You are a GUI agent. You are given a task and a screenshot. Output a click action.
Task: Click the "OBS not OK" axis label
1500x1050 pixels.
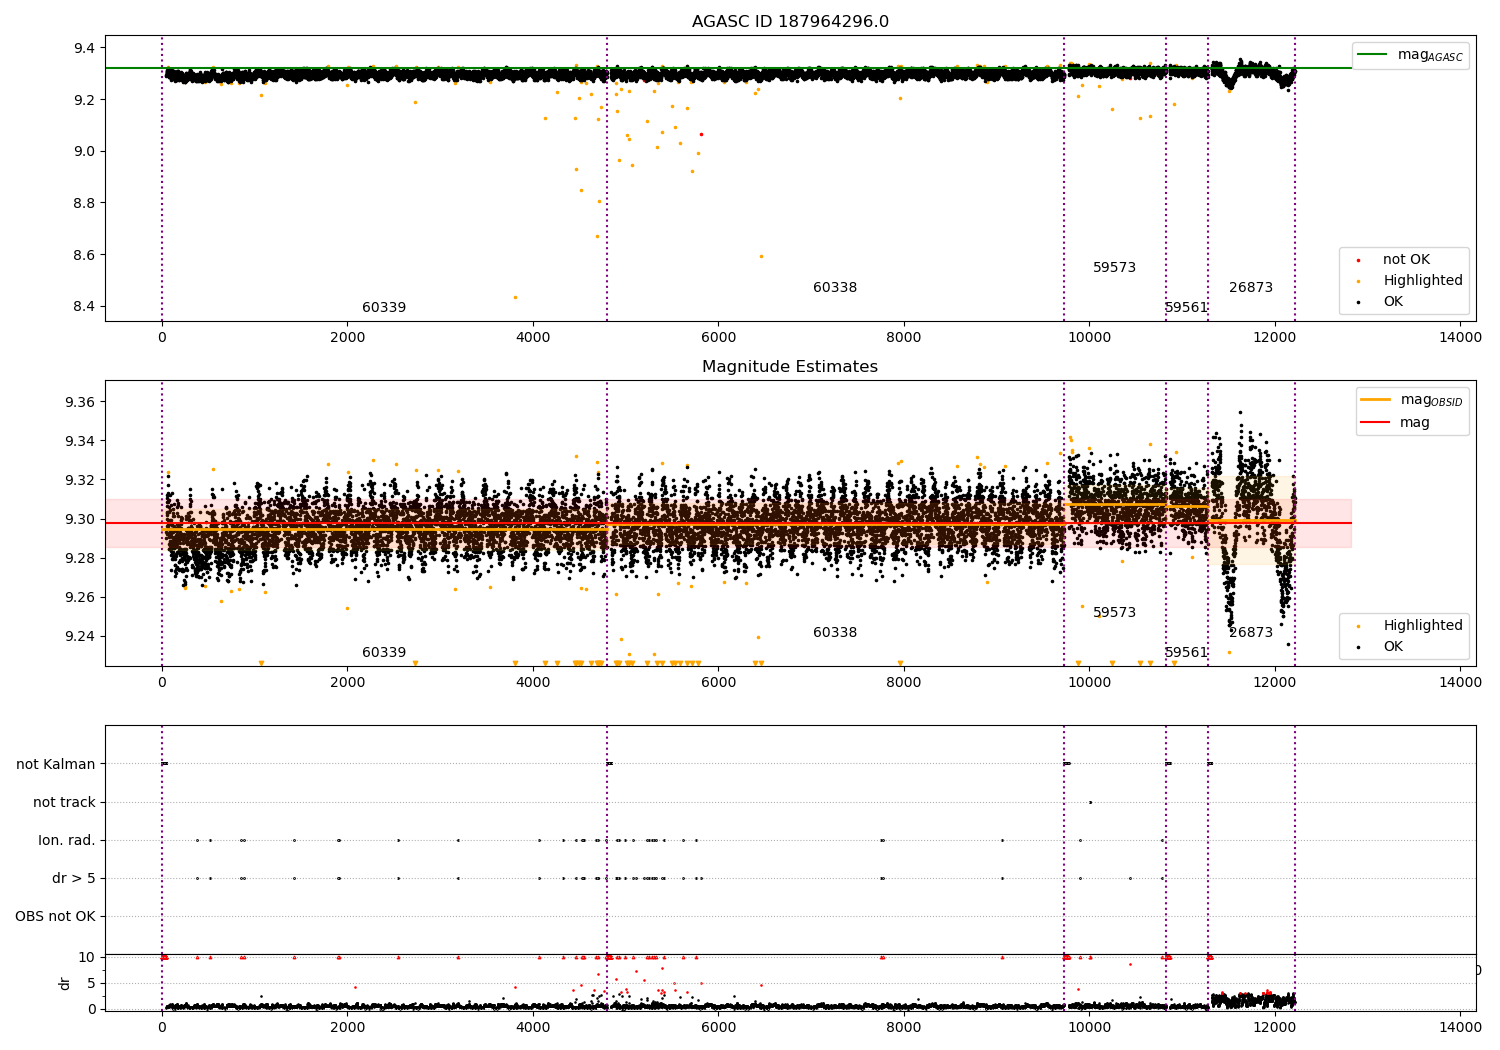coord(55,916)
